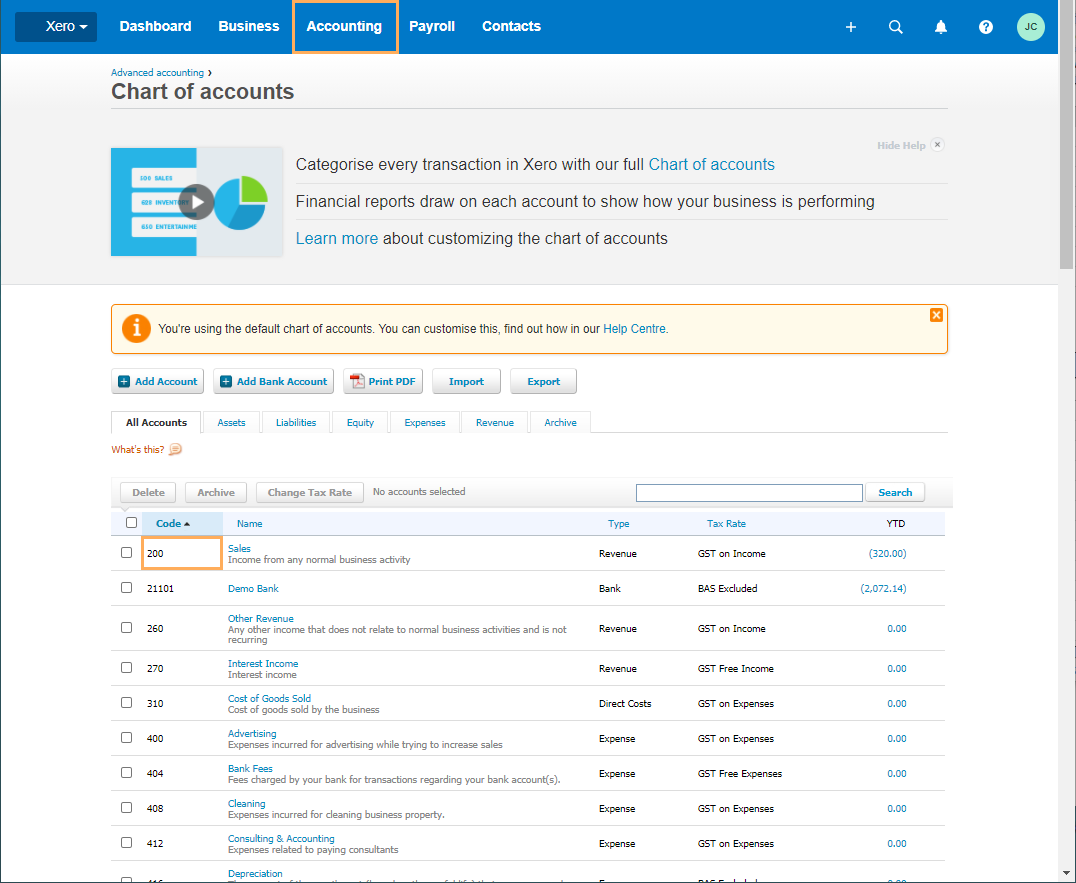The image size is (1076, 883).
Task: Click the What's this speech bubble icon
Action: 176,449
